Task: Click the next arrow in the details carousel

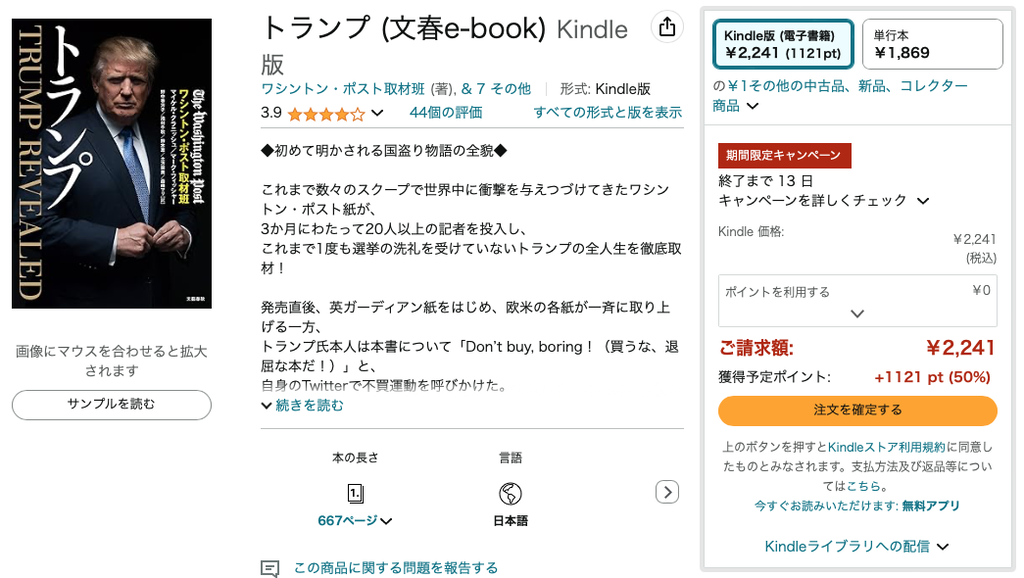Action: click(667, 491)
